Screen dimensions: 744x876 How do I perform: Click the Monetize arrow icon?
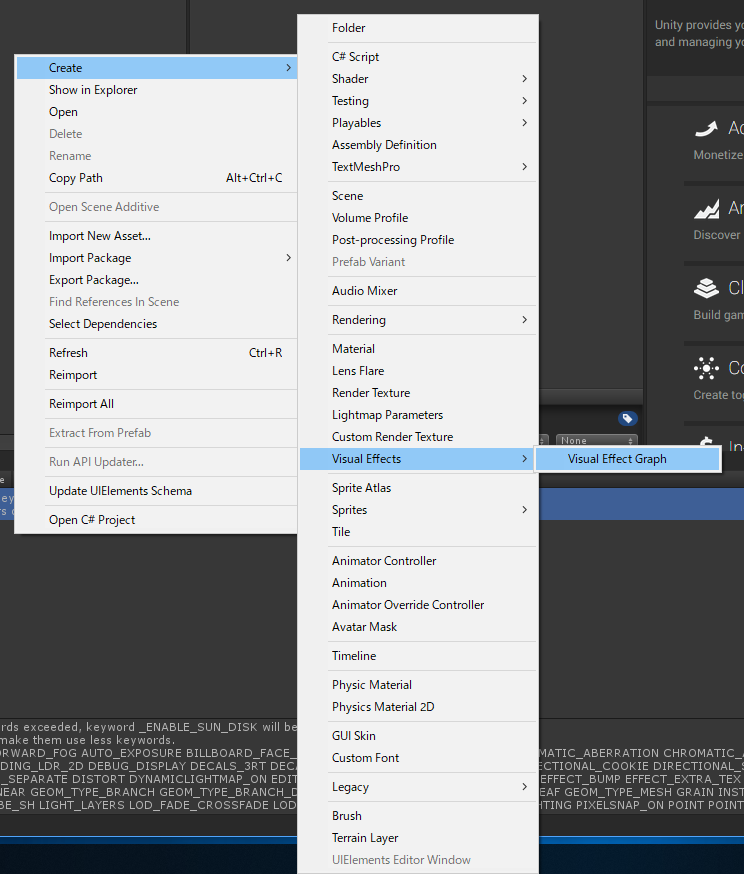pos(706,129)
